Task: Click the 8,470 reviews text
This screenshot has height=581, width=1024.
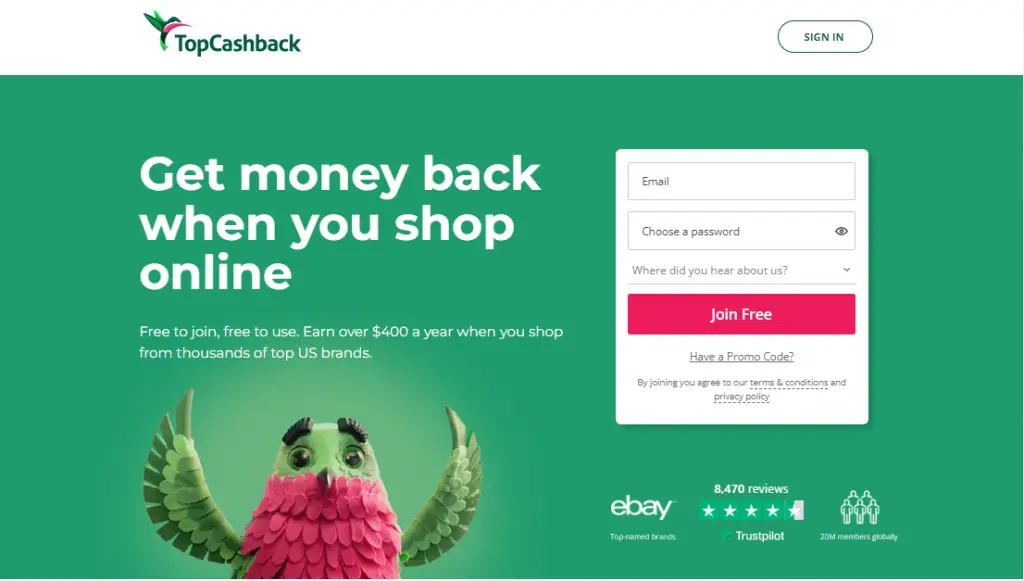Action: click(751, 489)
